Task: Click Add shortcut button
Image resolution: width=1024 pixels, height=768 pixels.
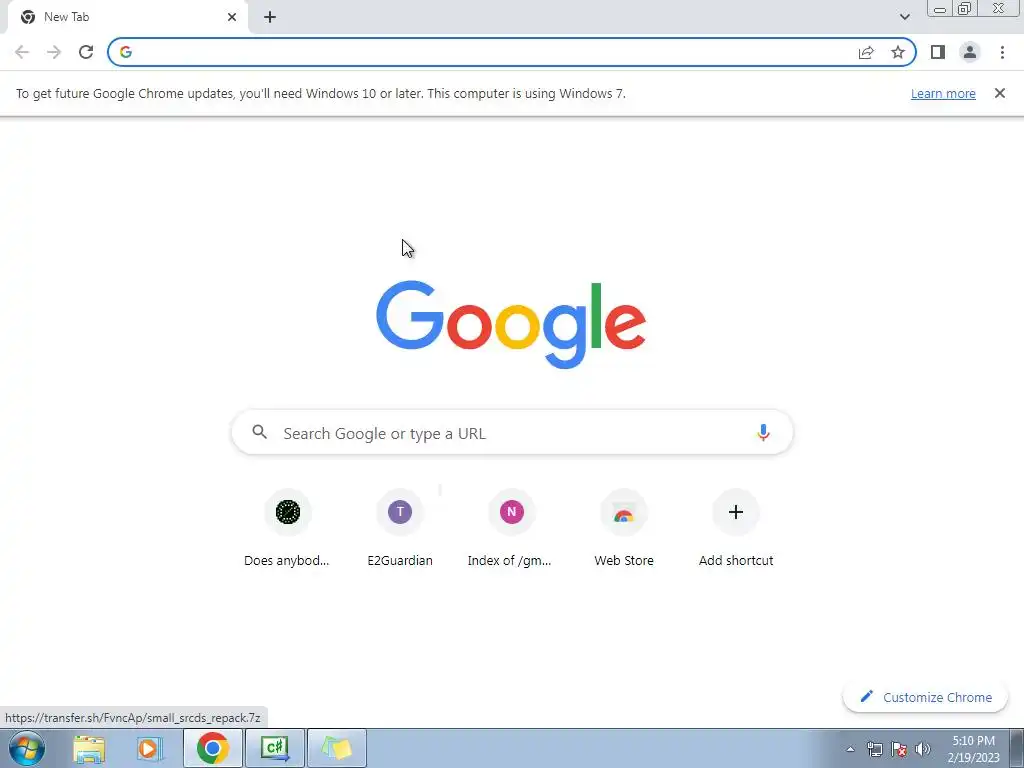Action: coord(736,529)
